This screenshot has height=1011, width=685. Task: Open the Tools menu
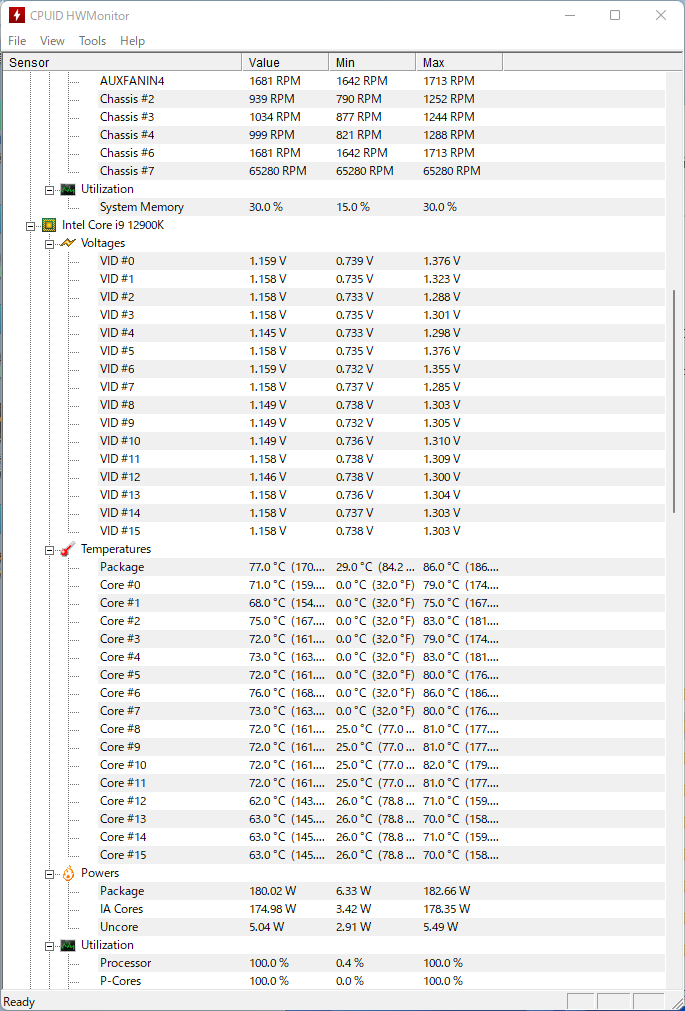[92, 41]
